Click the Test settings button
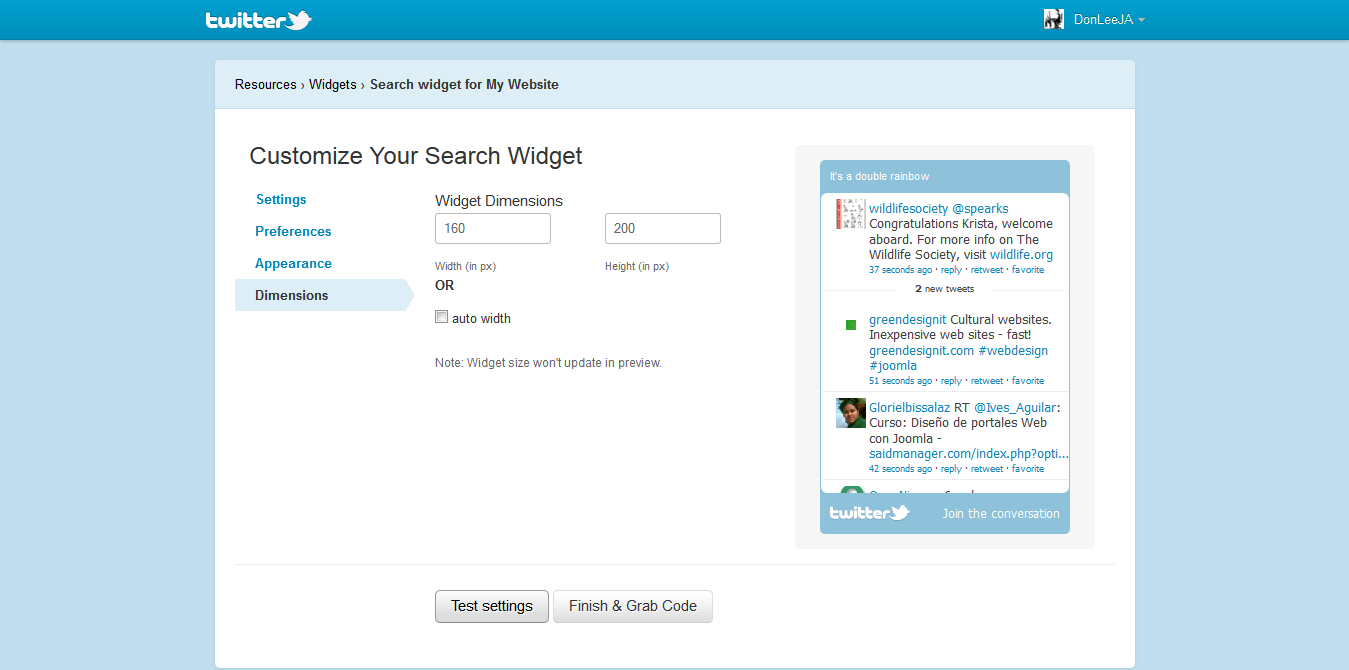 tap(492, 606)
